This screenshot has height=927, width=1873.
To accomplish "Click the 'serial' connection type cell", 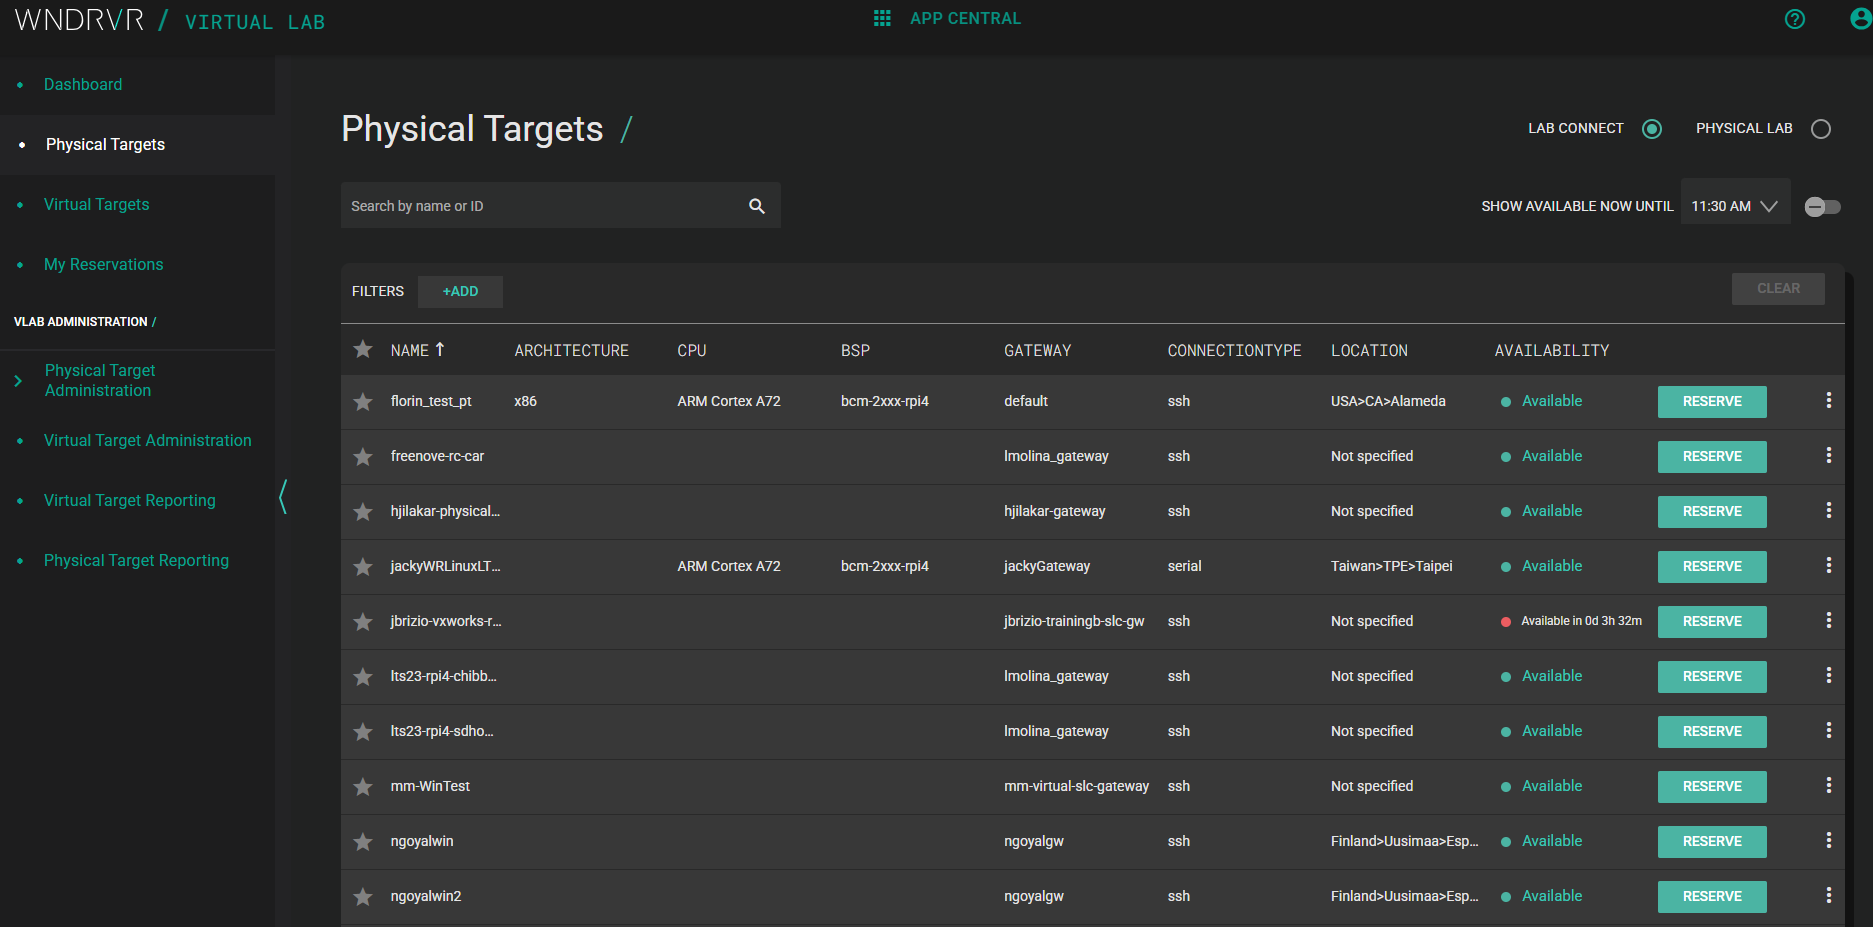I will click(x=1184, y=566).
